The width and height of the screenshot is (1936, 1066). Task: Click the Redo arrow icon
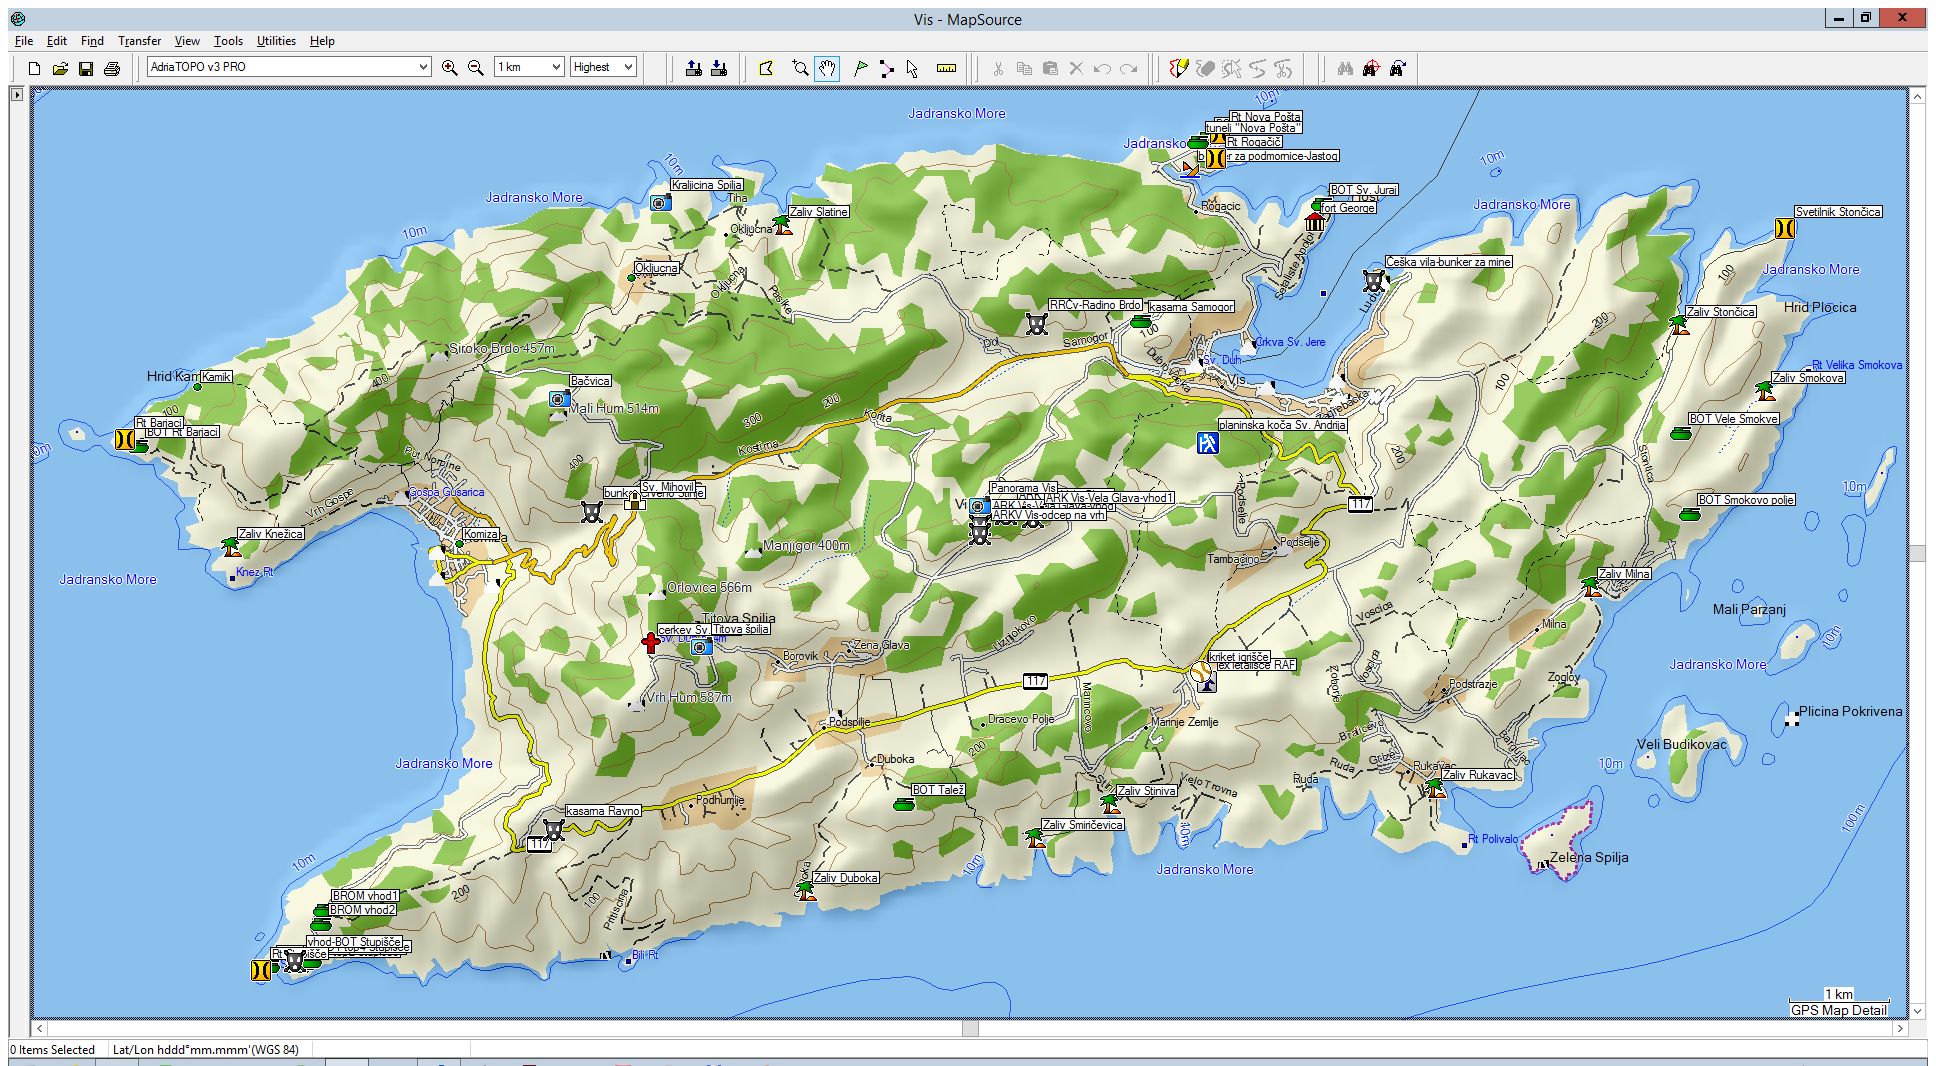point(1128,68)
